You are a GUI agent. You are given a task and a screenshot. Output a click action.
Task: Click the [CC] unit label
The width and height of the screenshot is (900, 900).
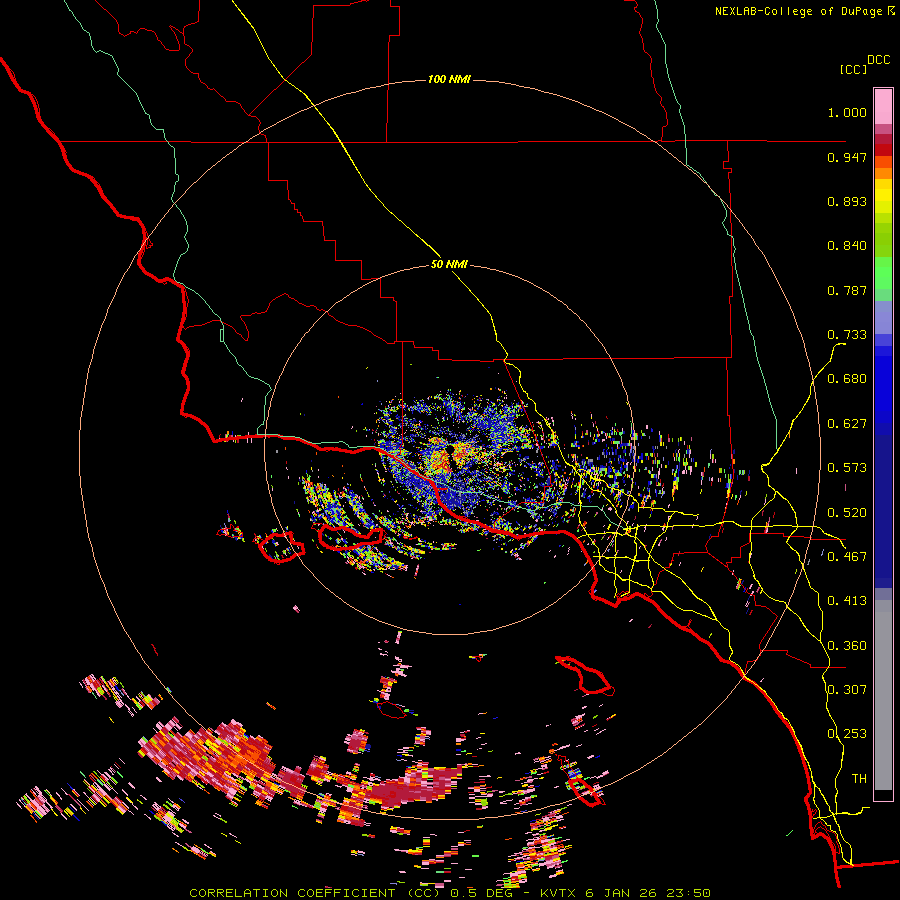tap(854, 69)
